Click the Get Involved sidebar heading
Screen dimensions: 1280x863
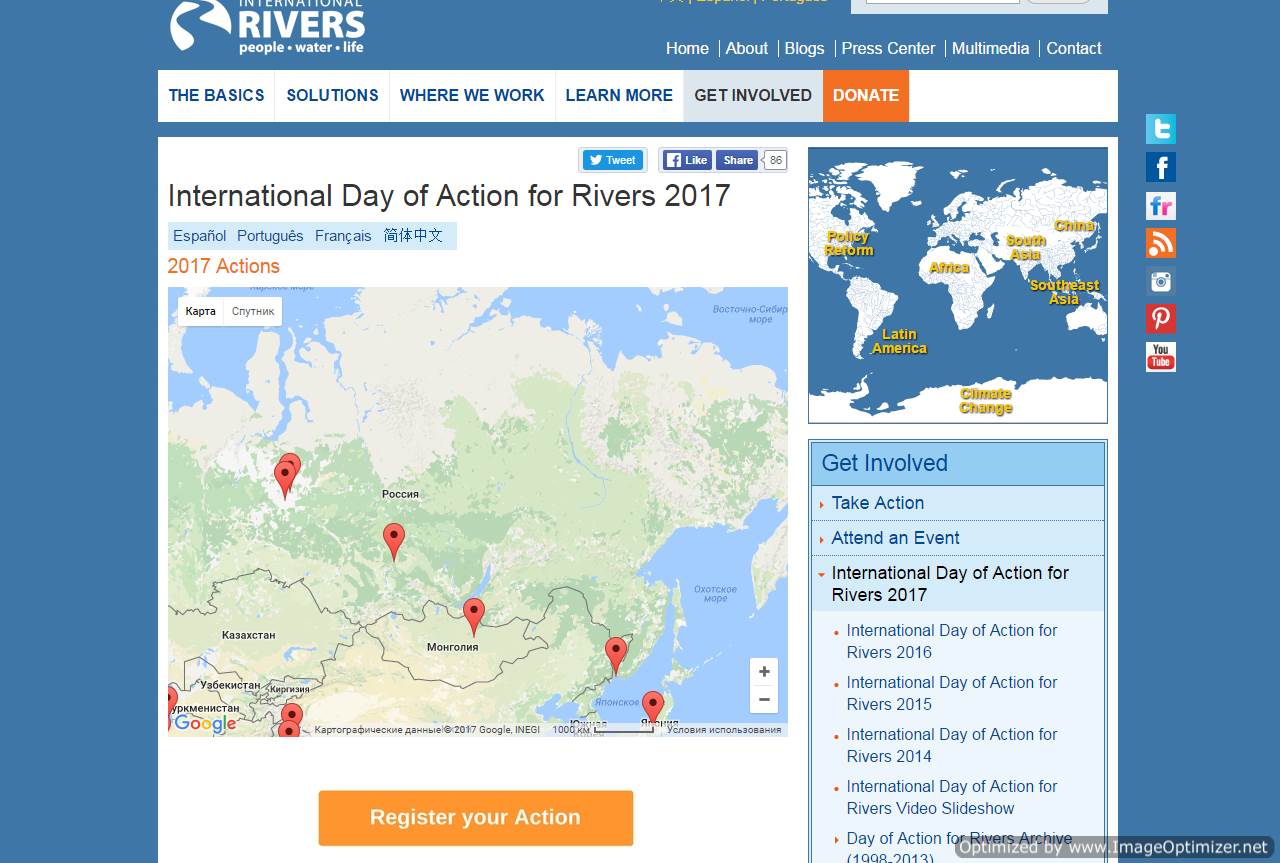coord(958,464)
